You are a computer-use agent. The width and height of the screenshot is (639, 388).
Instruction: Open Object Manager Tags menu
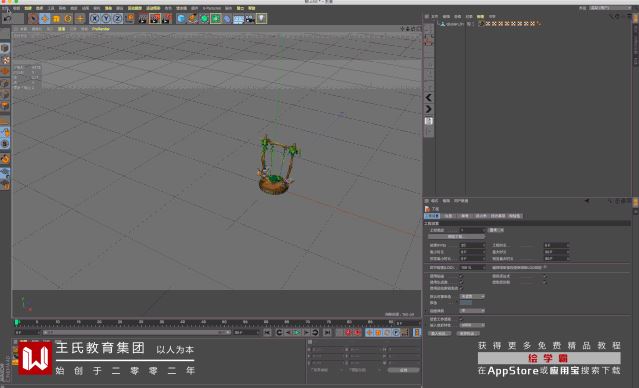[480, 16]
